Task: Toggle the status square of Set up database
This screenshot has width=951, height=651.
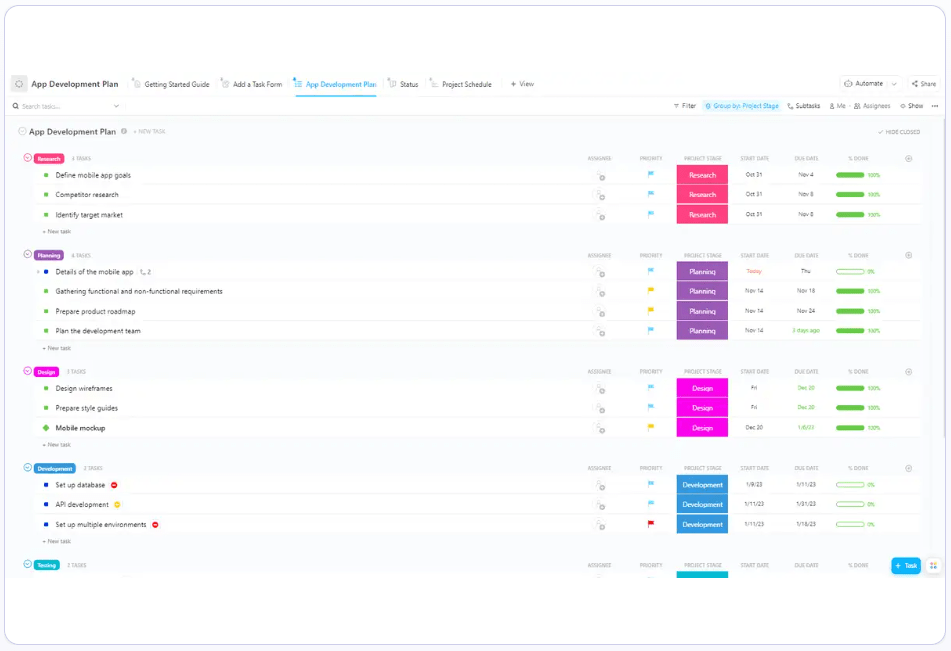Action: click(x=46, y=485)
